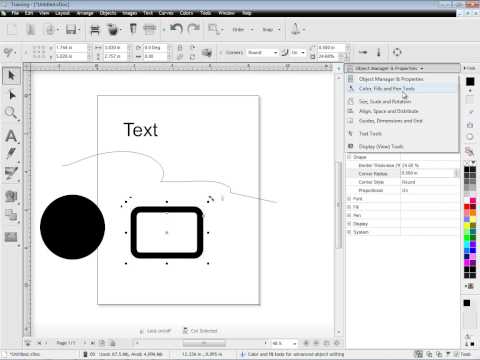Click the Lock on/off button
The image size is (480, 360).
[x=155, y=331]
